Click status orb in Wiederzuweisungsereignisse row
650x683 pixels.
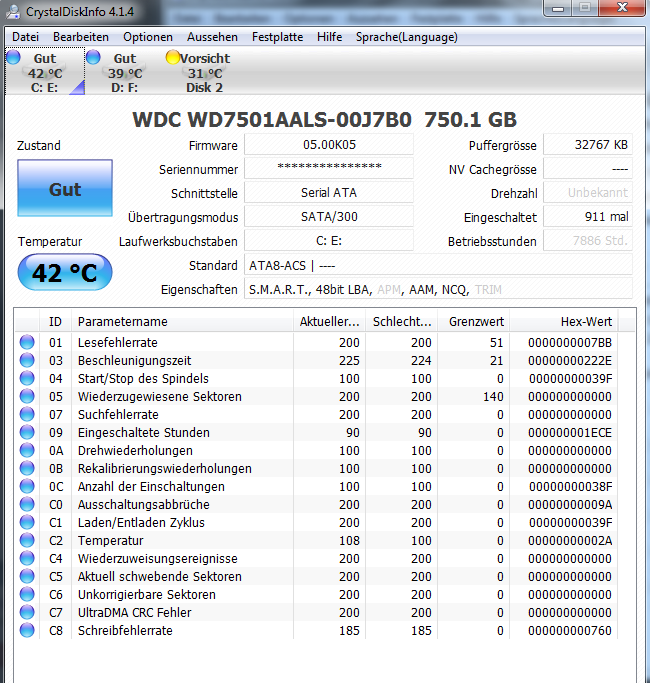(x=27, y=558)
